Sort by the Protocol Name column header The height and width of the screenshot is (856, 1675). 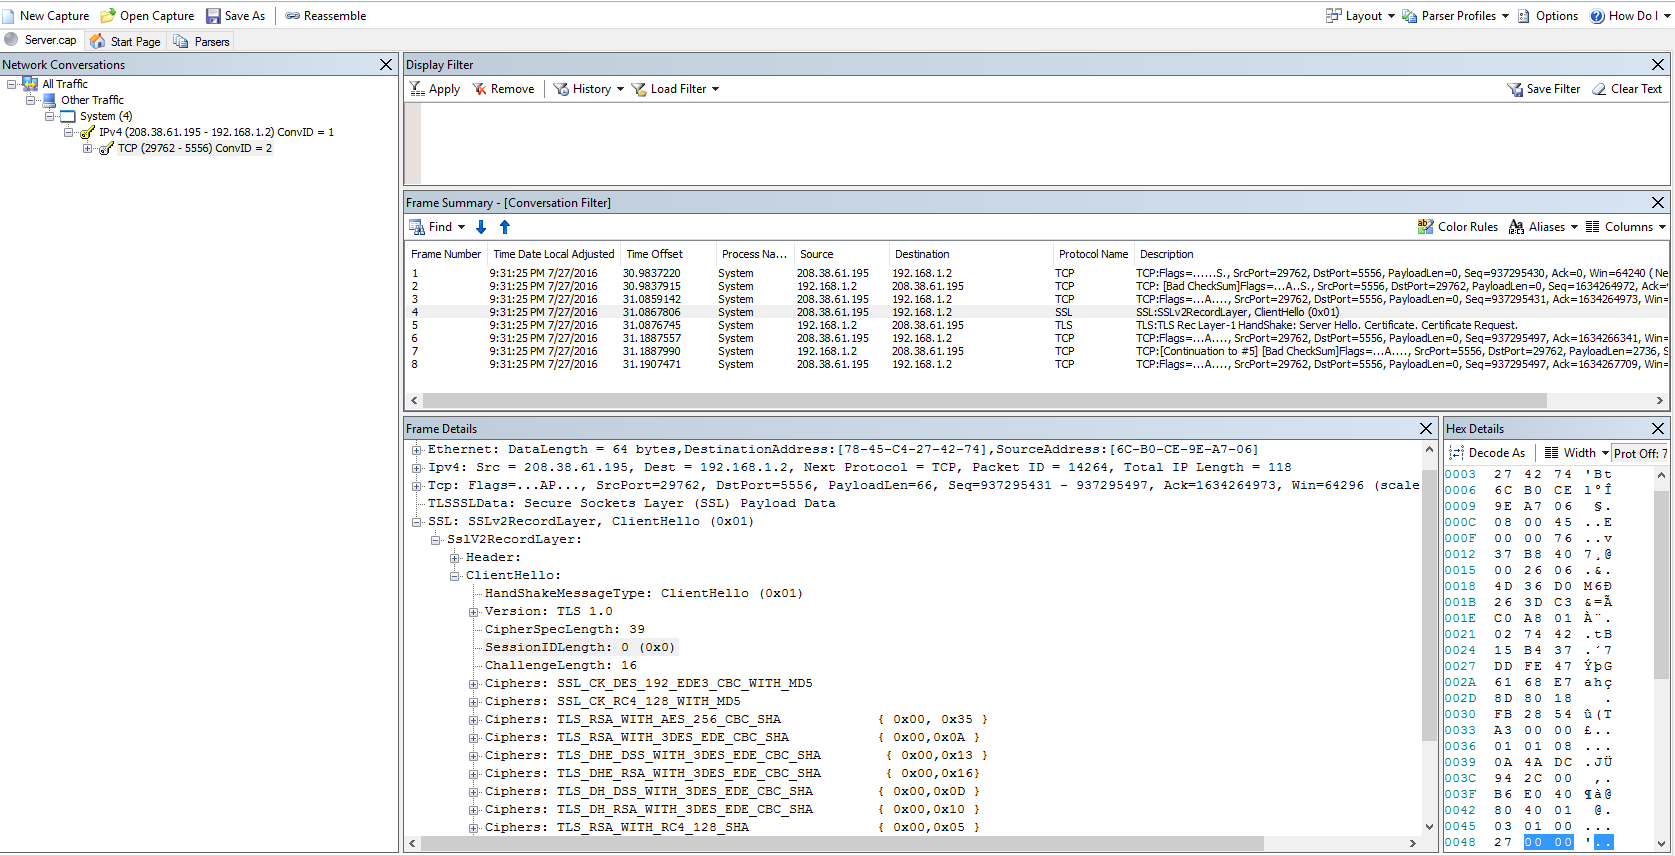[x=1093, y=254]
